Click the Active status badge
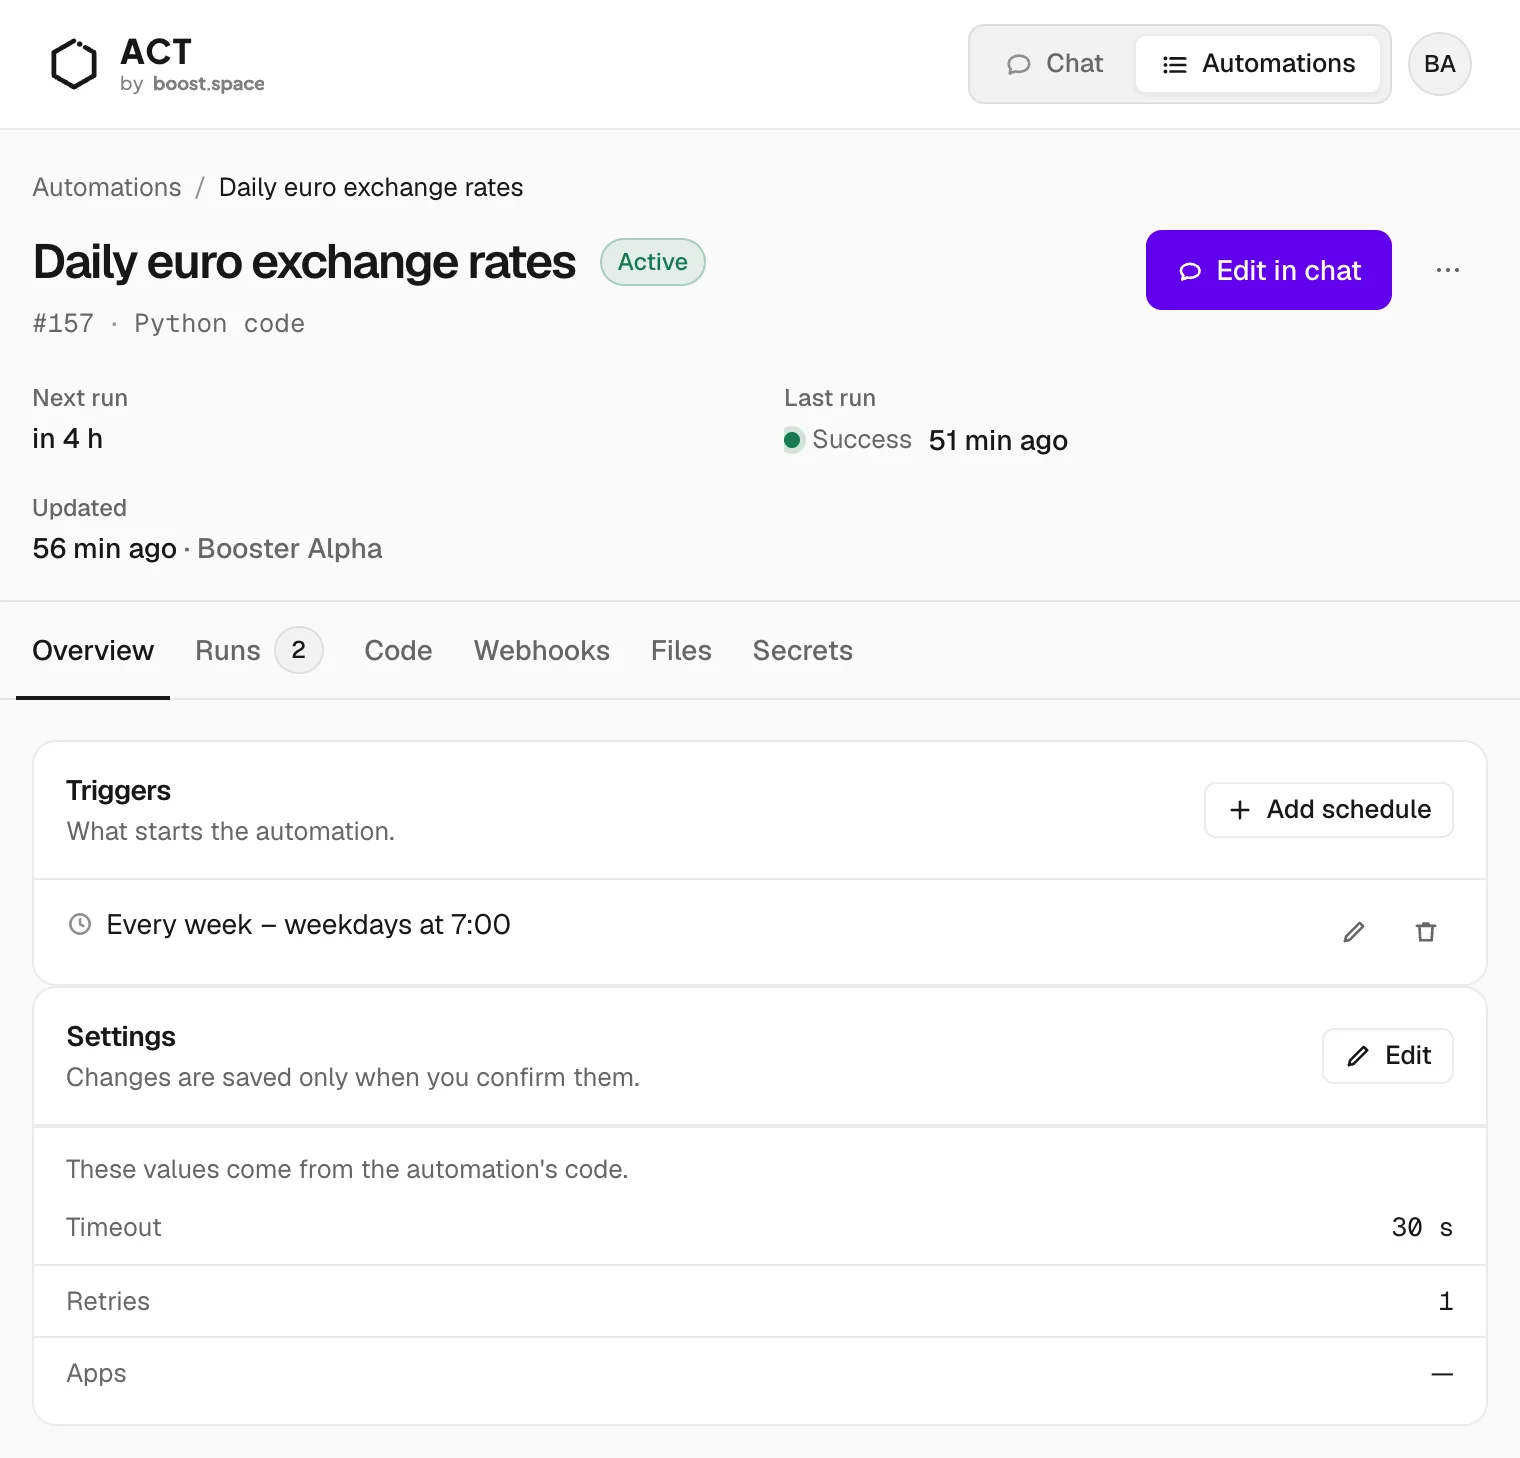This screenshot has height=1458, width=1520. point(653,262)
